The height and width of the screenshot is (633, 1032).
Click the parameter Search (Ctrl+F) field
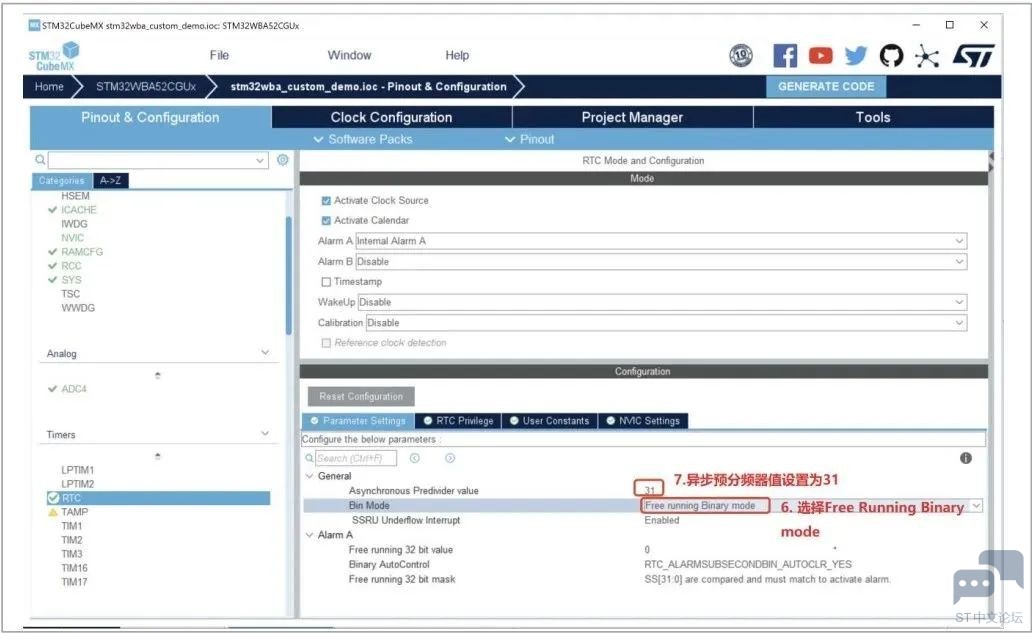coord(356,458)
